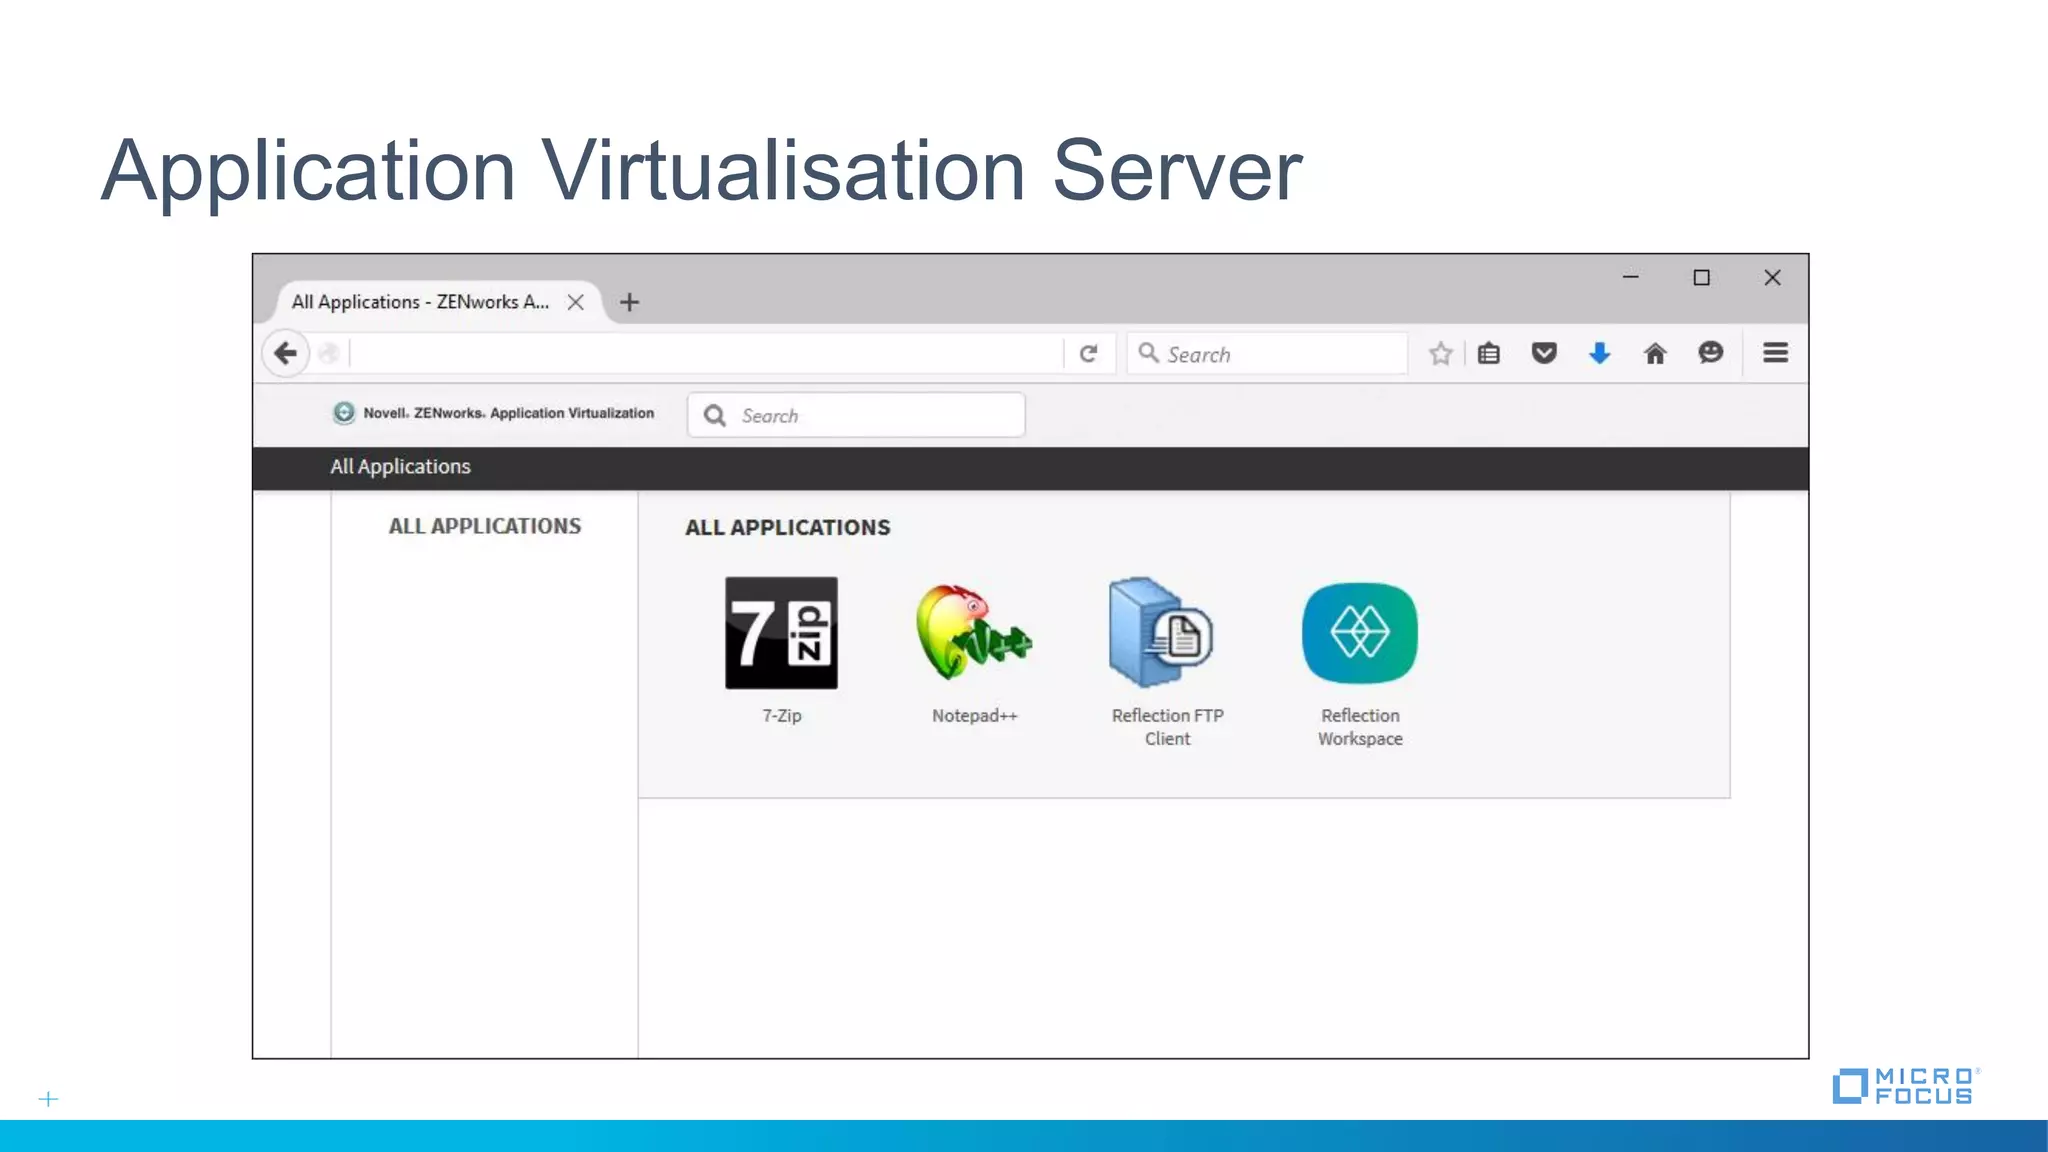The height and width of the screenshot is (1152, 2048).
Task: Click the ALL APPLICATIONS main panel heading
Action: click(x=787, y=528)
